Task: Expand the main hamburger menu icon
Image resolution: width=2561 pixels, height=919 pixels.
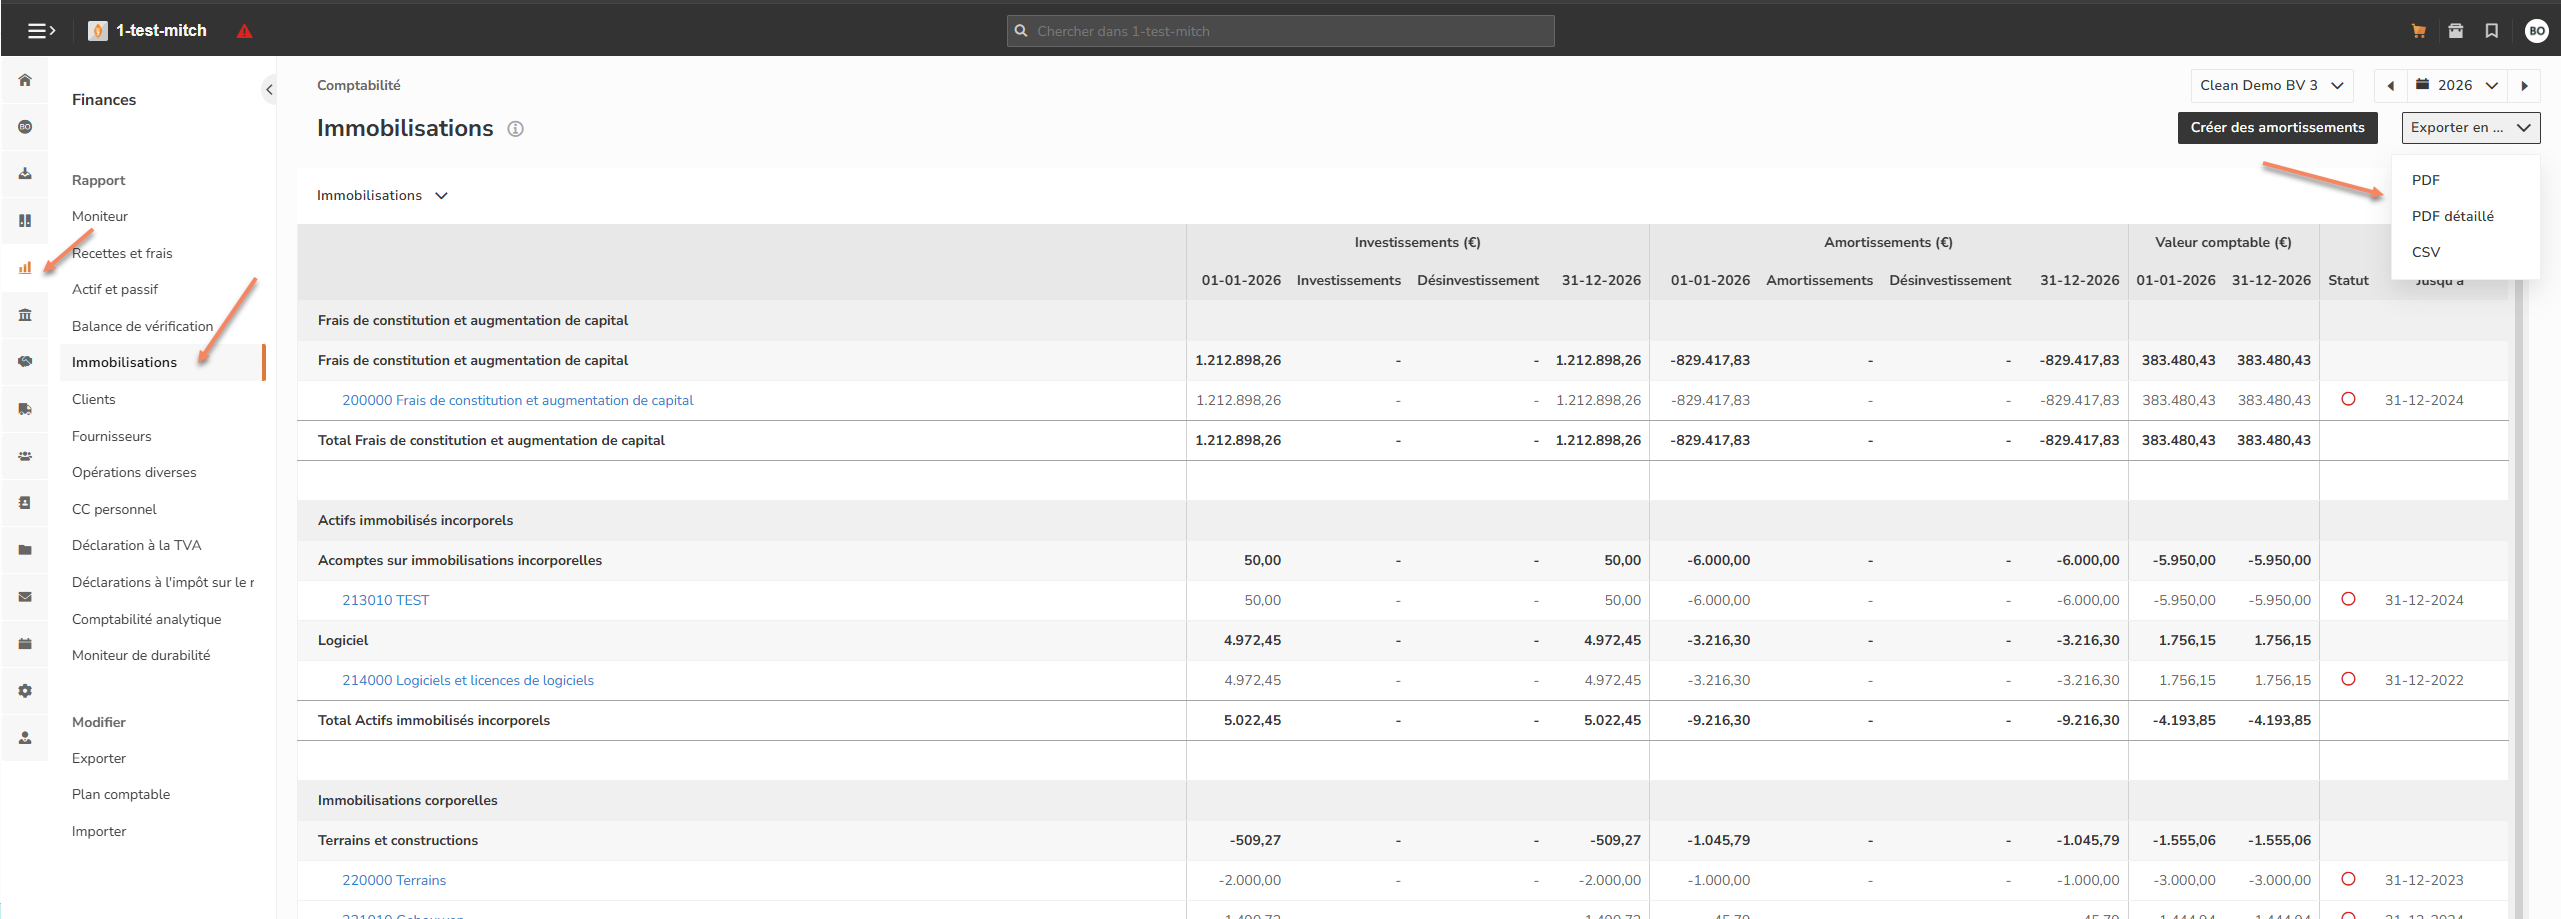Action: tap(41, 31)
